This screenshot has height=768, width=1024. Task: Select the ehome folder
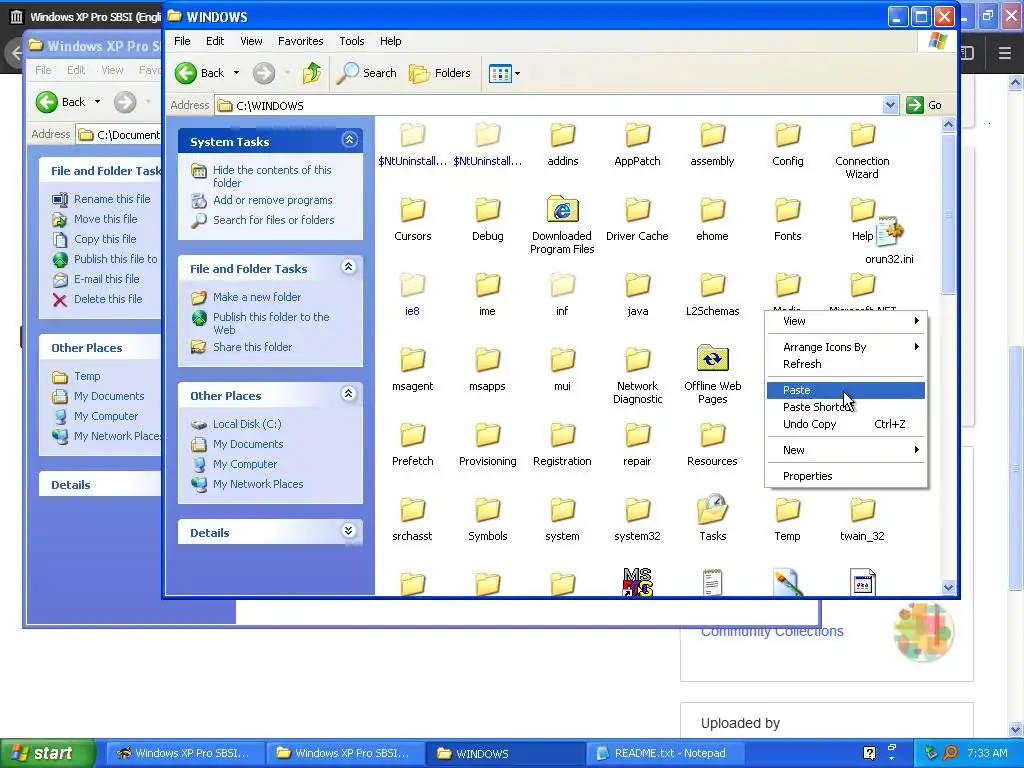point(712,221)
